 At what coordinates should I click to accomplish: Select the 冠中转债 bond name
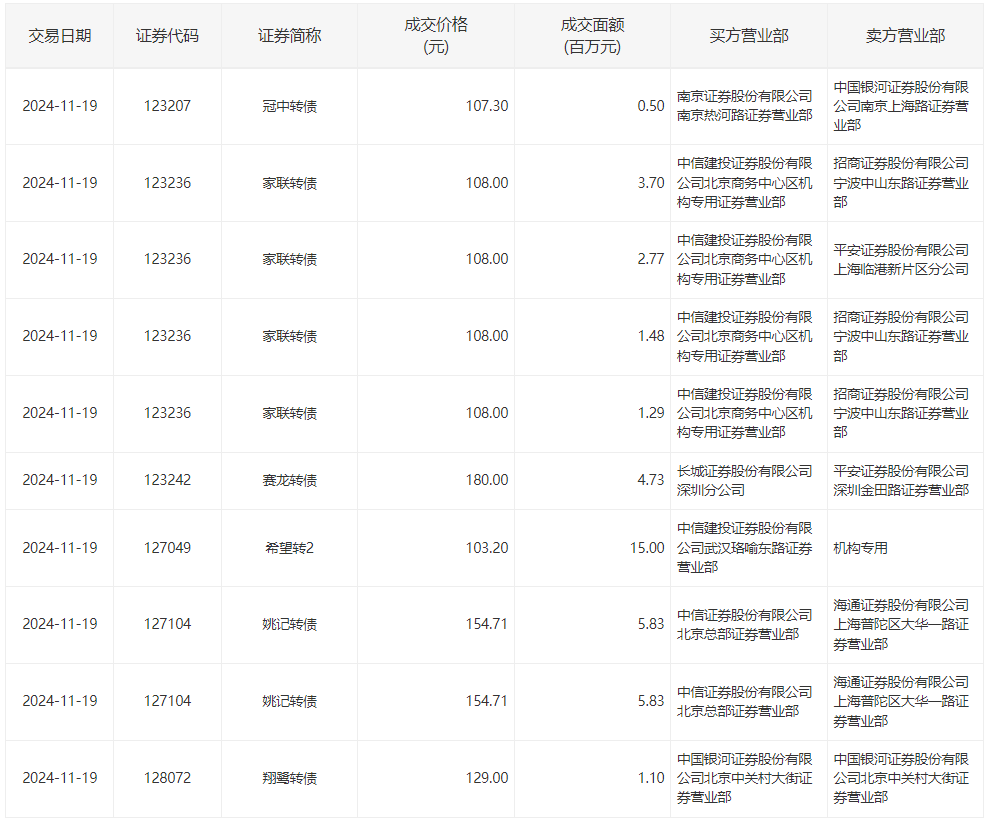[289, 106]
